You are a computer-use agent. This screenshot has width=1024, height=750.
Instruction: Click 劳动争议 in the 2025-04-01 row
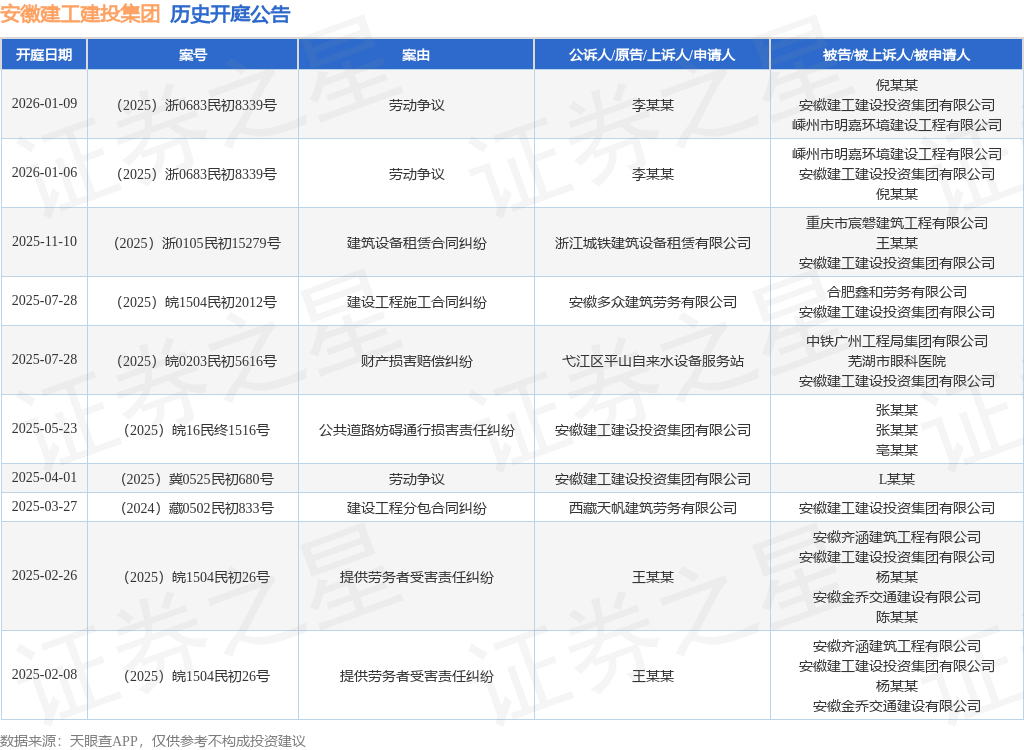416,479
